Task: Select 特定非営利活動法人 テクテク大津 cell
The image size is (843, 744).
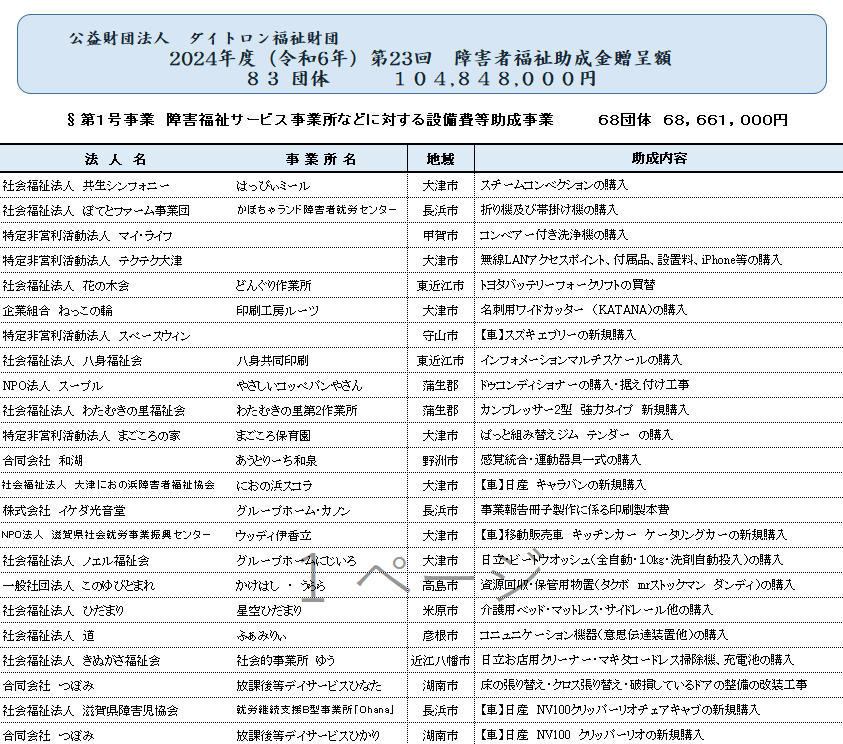Action: [92, 261]
